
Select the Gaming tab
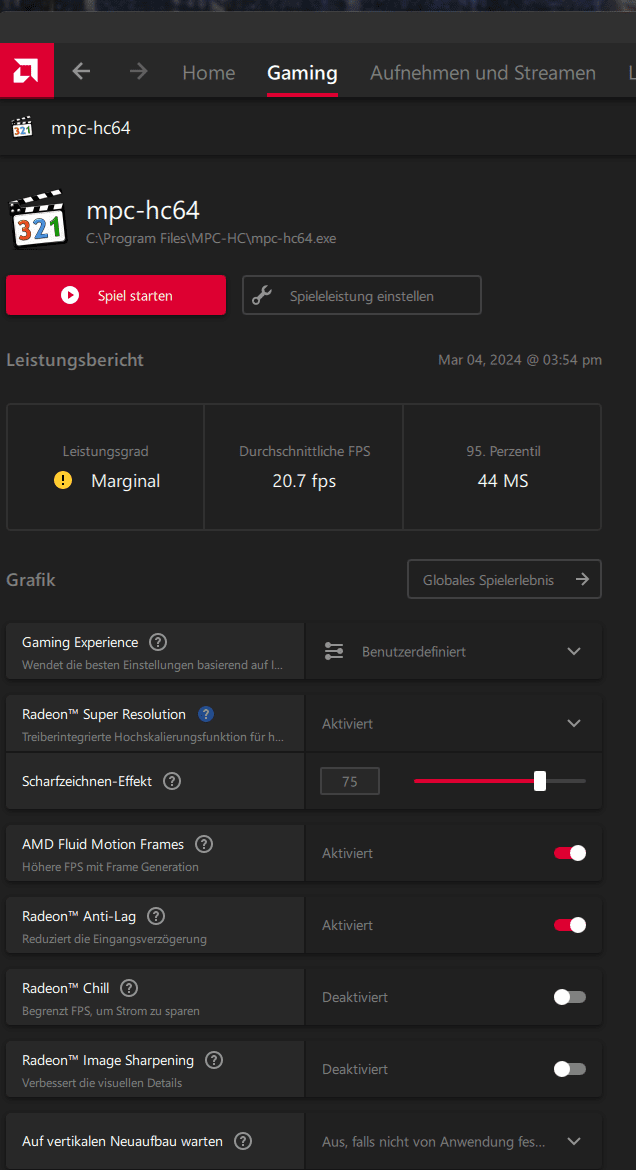click(302, 73)
